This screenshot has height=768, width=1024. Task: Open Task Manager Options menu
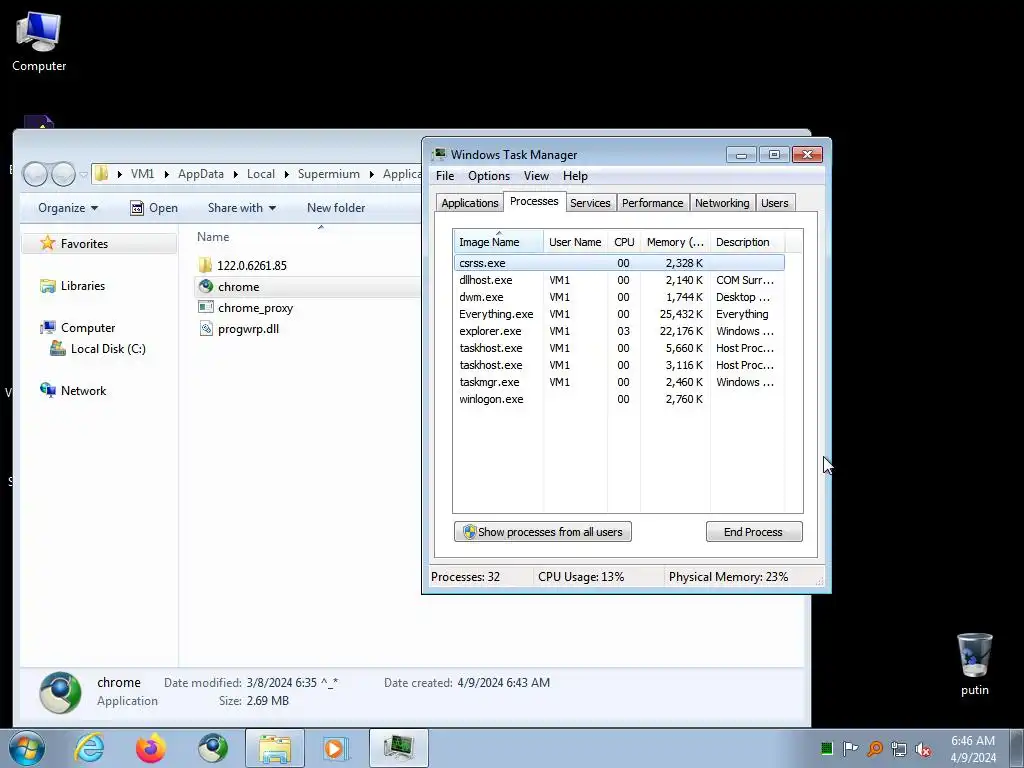[x=488, y=176]
